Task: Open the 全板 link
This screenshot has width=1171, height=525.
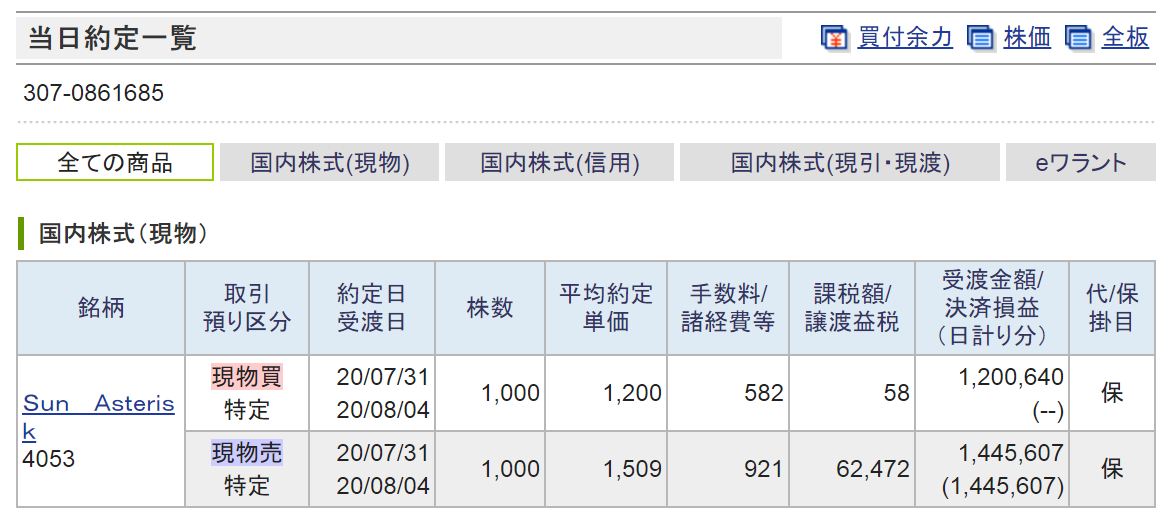Action: coord(1125,37)
